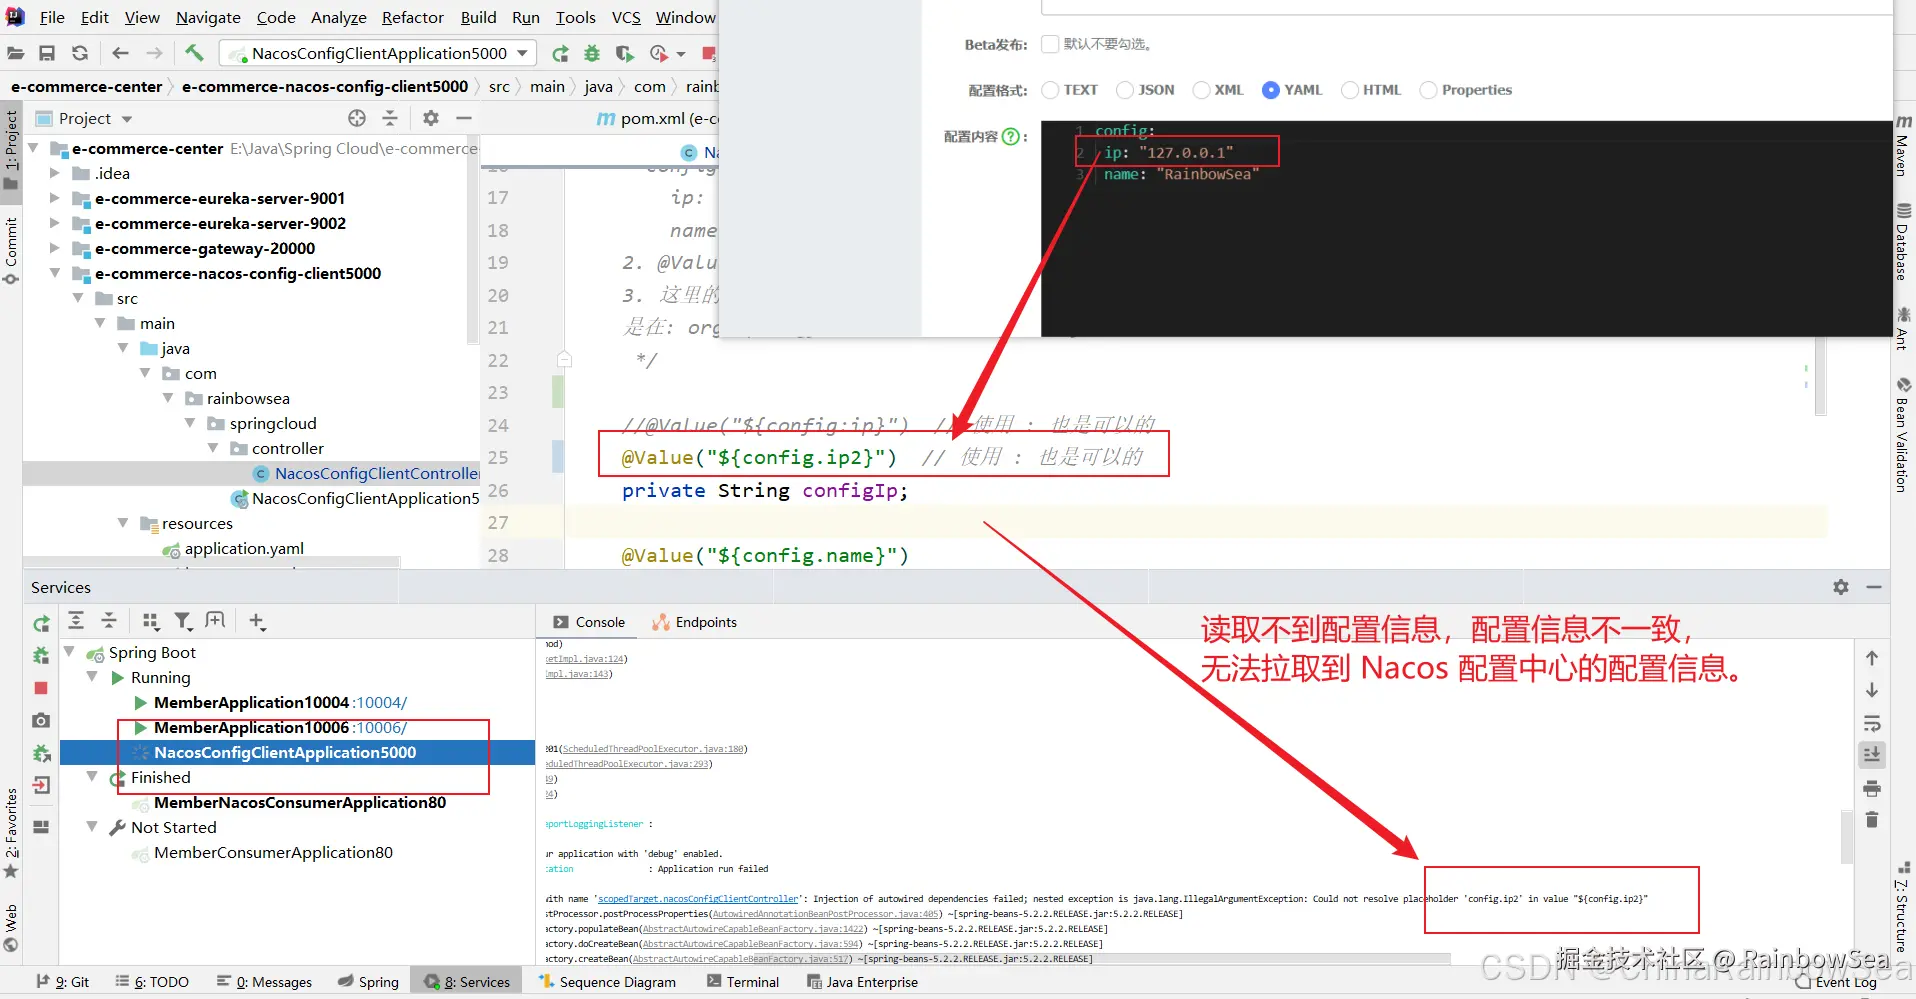Viewport: 1916px width, 999px height.
Task: Synchronize files with the toolbar refresh icon
Action: coord(80,53)
